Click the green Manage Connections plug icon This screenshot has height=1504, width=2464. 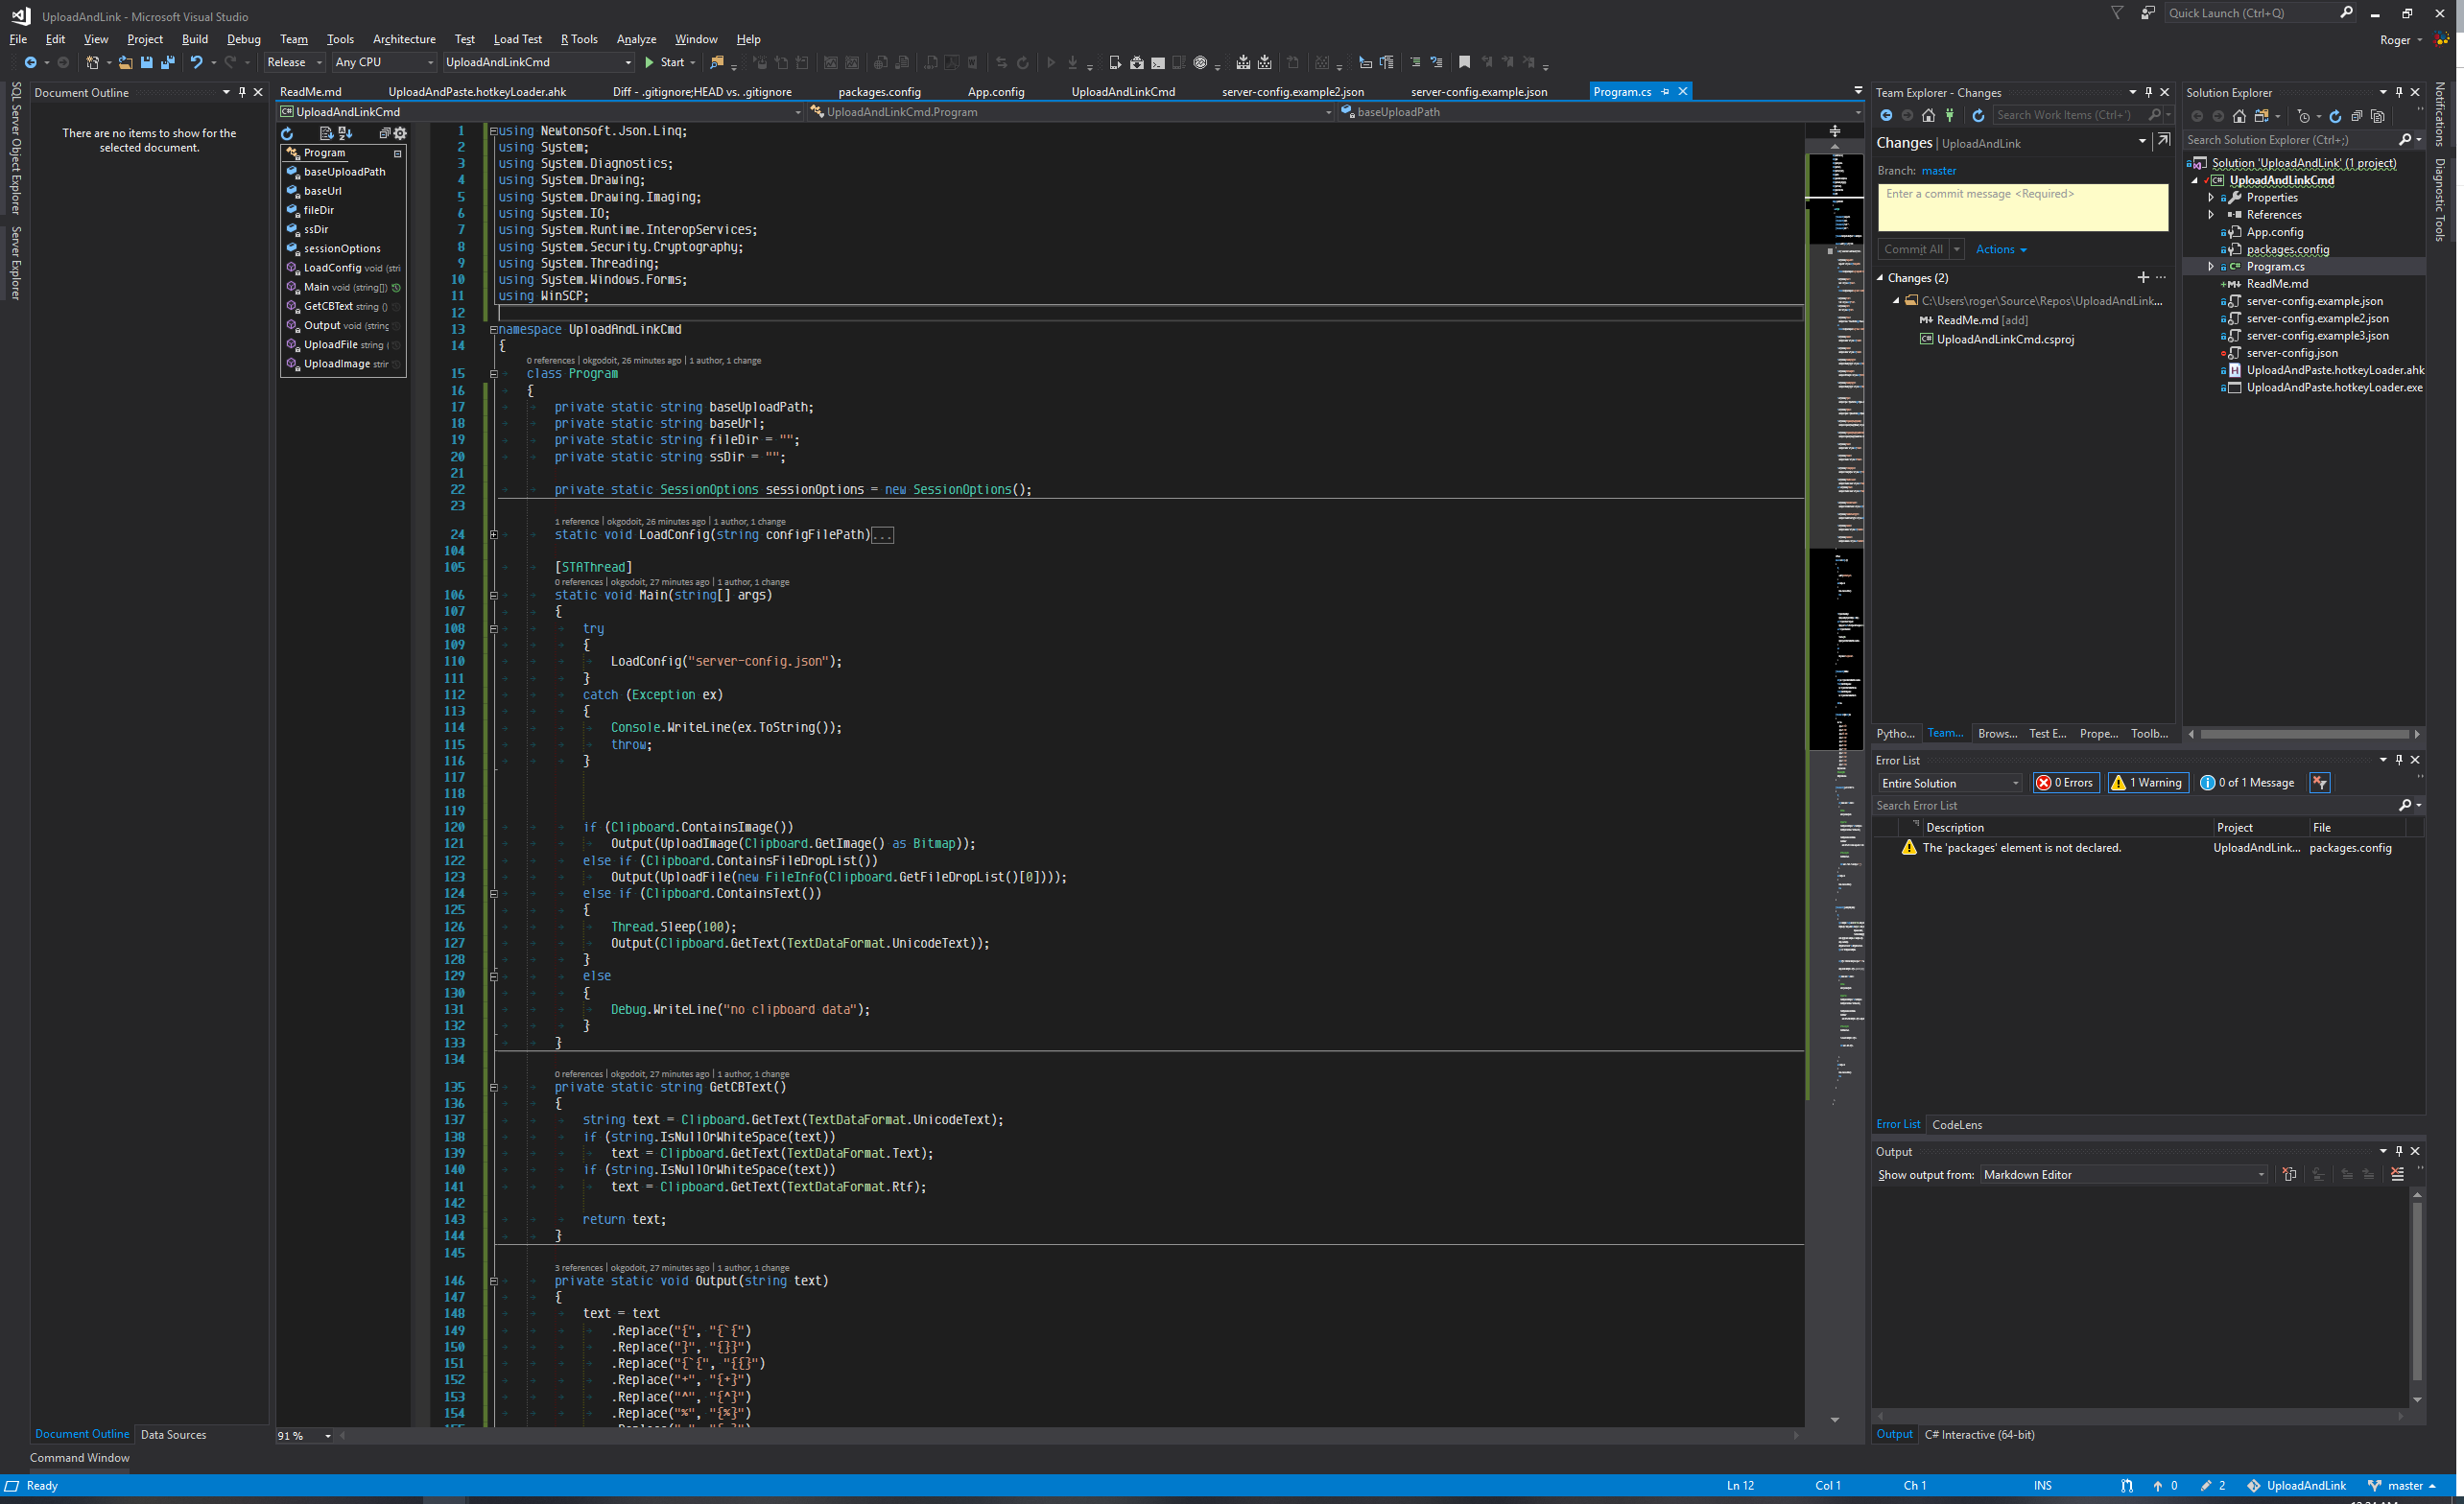pos(1949,115)
